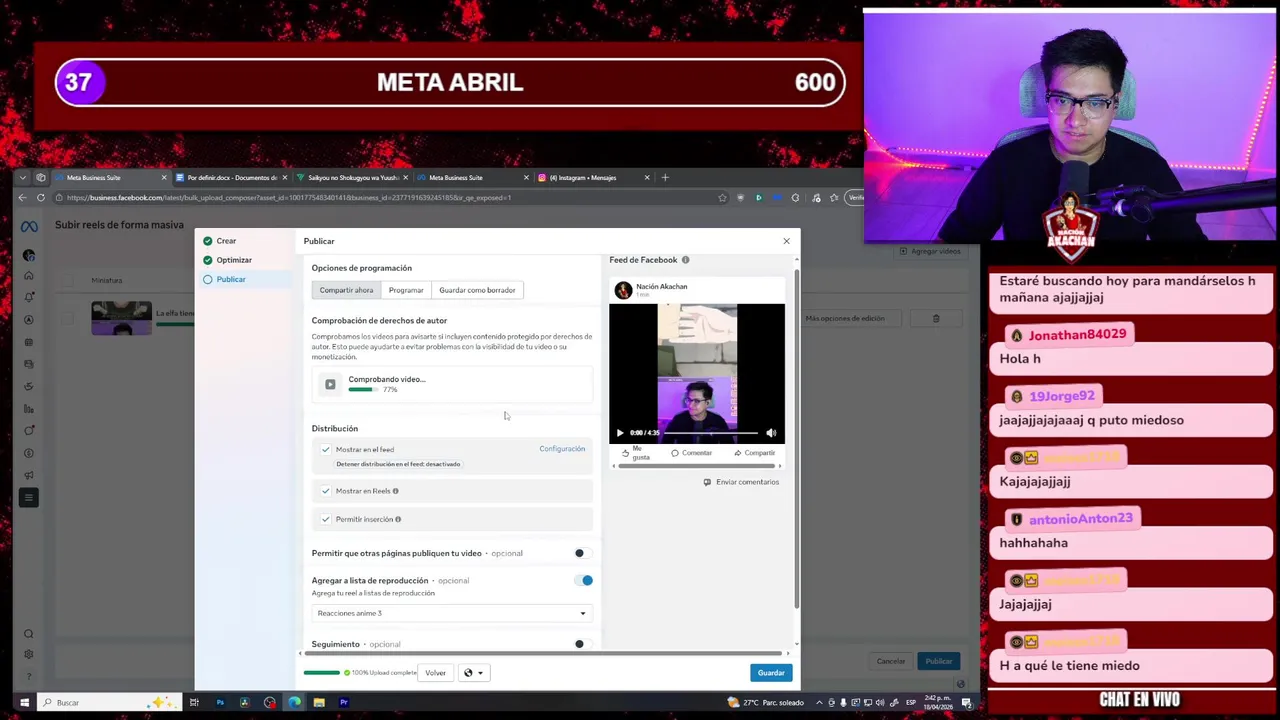Click Más opciones de edición button
Viewport: 1280px width, 720px height.
tap(845, 318)
